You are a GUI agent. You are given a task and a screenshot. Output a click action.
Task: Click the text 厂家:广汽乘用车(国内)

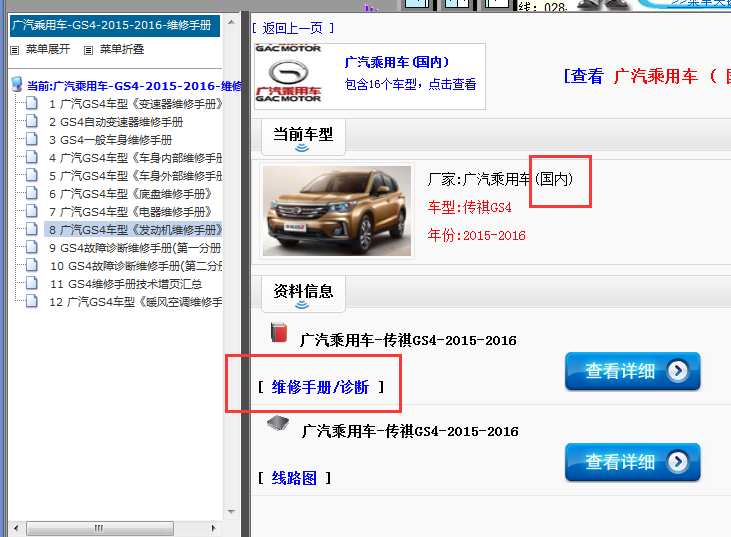tap(500, 179)
